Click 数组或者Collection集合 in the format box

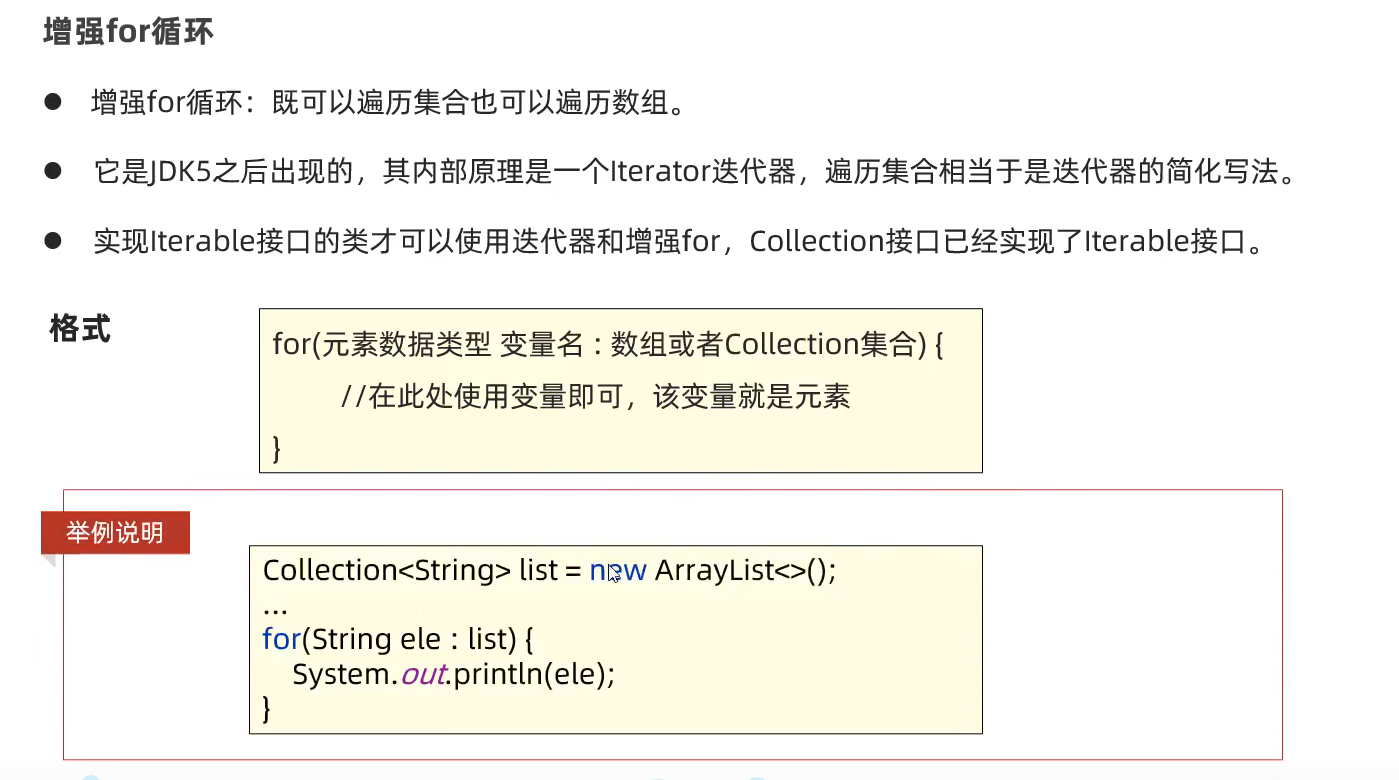click(x=765, y=345)
